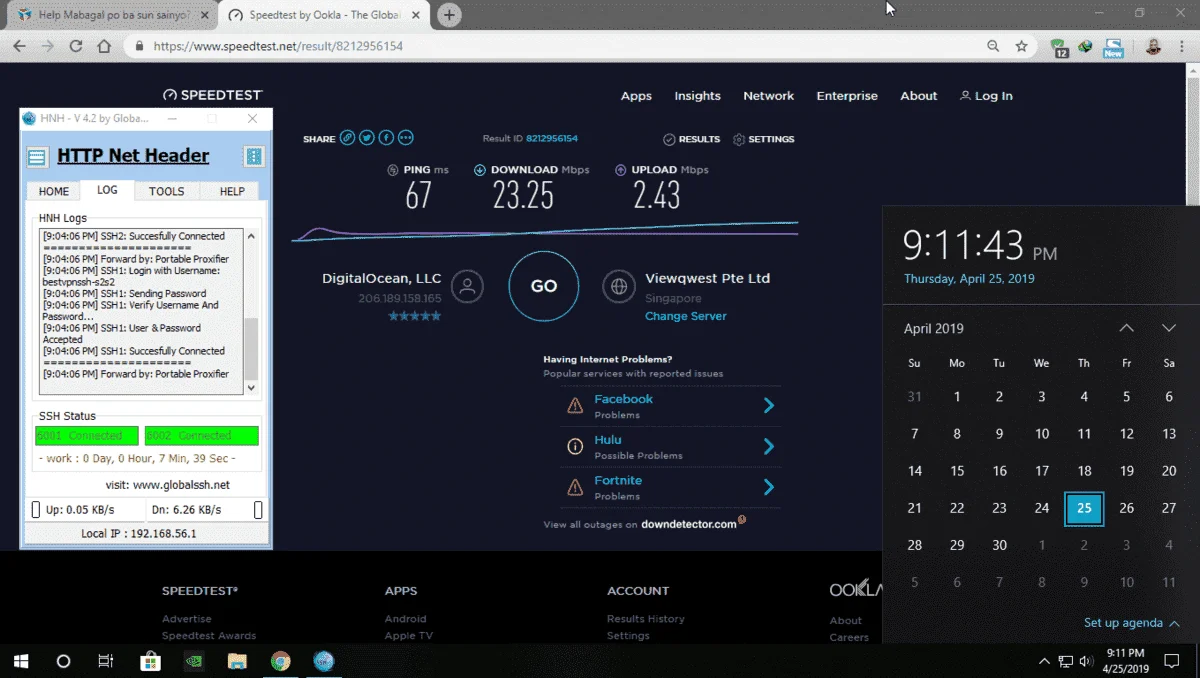Open About link in Speedtest nav
Screen dimensions: 1200x678
coord(918,96)
